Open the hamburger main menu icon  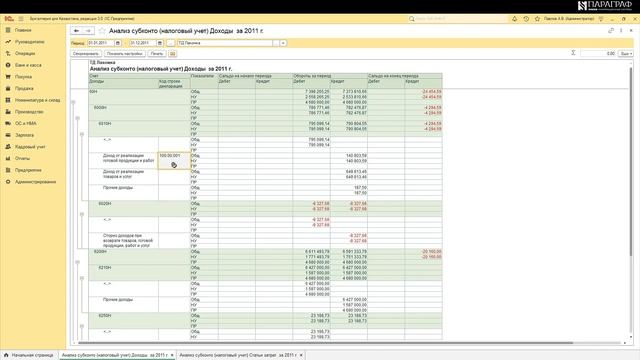21,19
